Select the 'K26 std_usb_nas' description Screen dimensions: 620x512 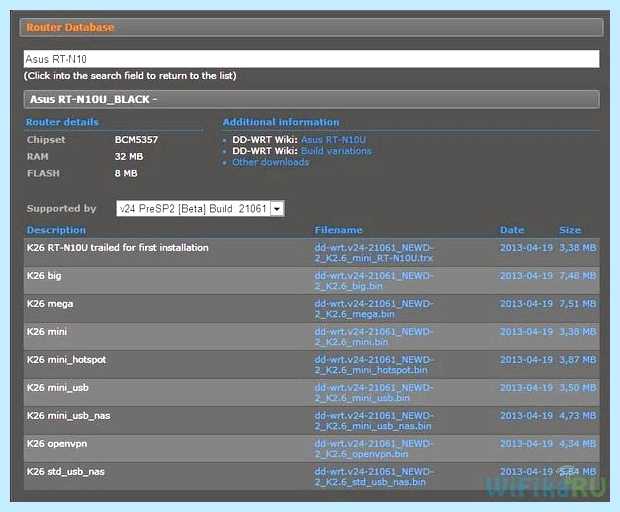pos(65,472)
